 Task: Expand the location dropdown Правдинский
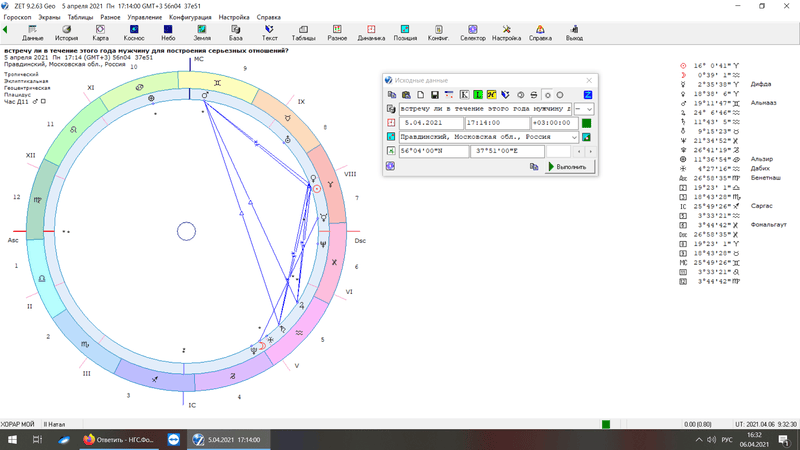tap(574, 137)
